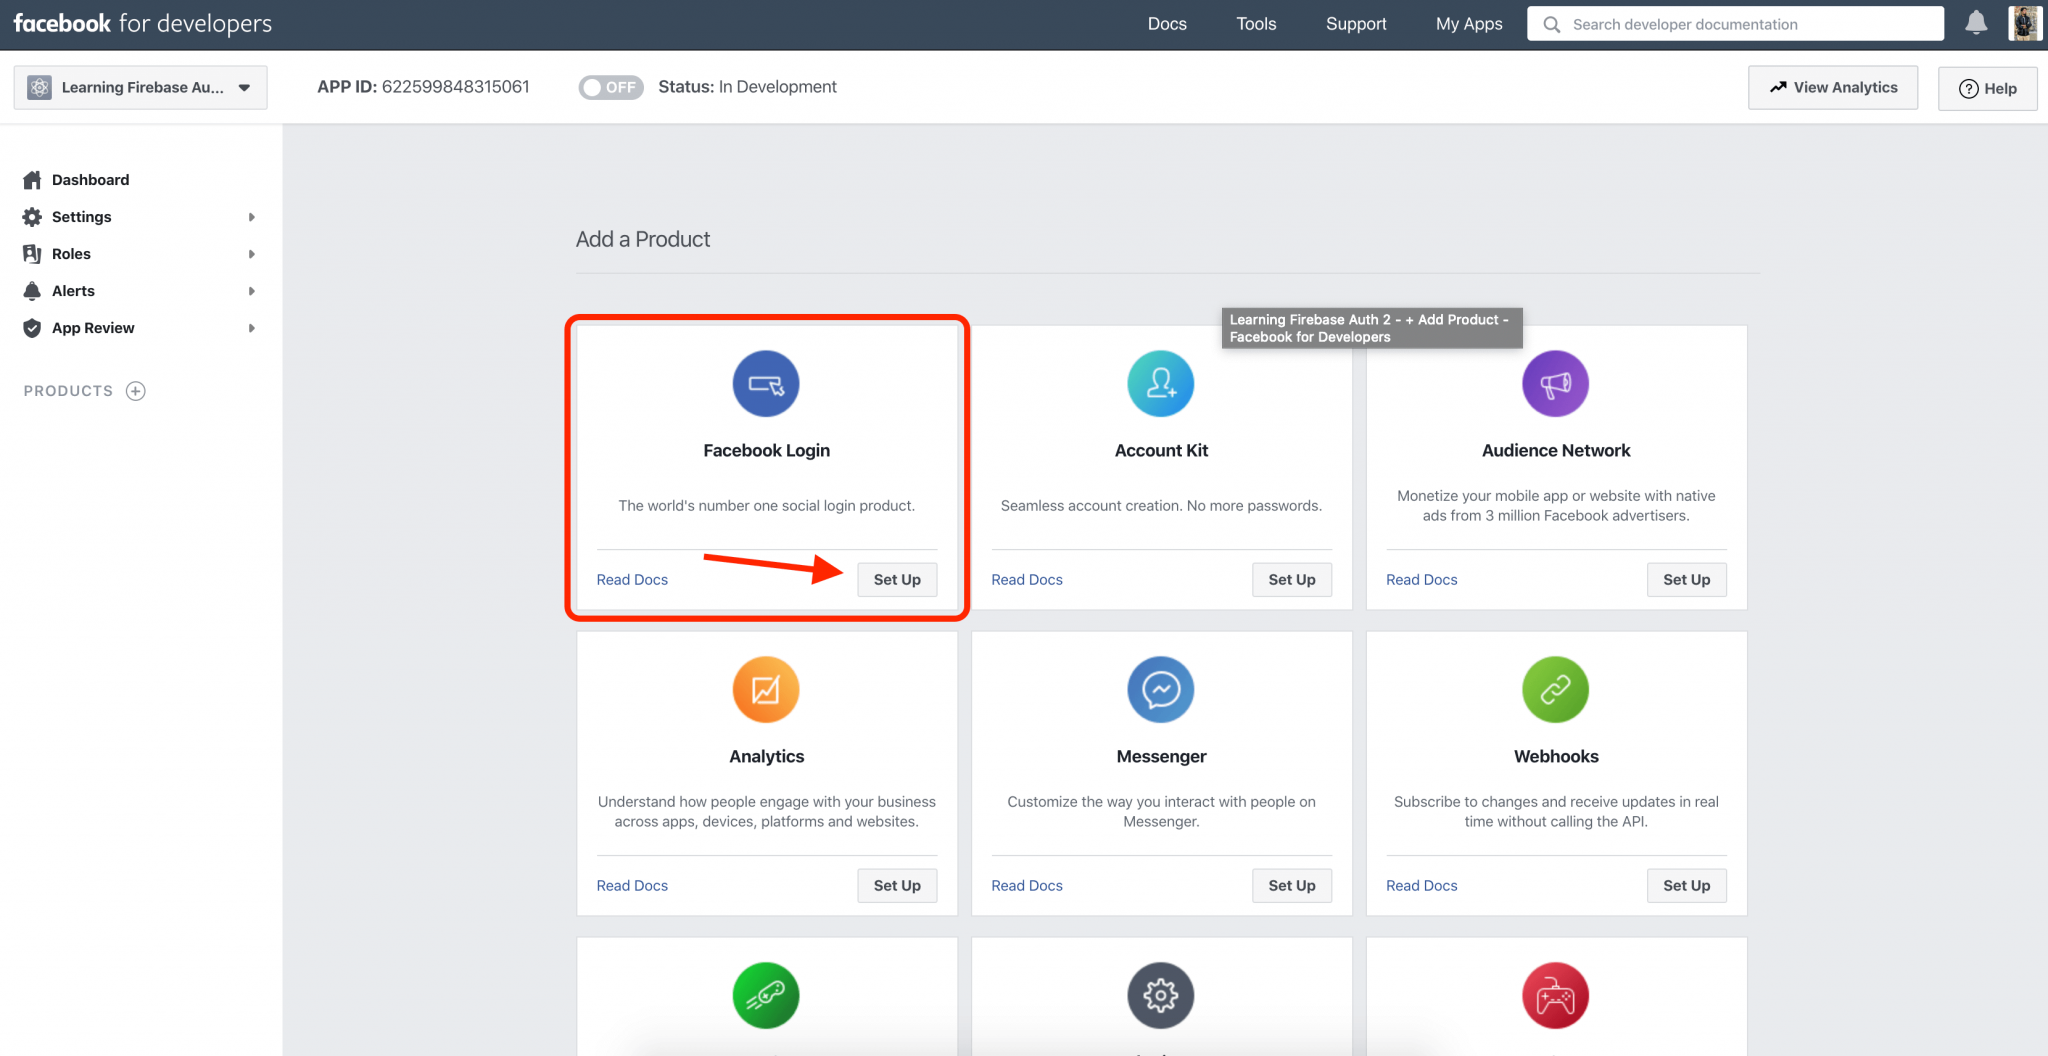
Task: Open the user profile avatar
Action: (x=2025, y=23)
